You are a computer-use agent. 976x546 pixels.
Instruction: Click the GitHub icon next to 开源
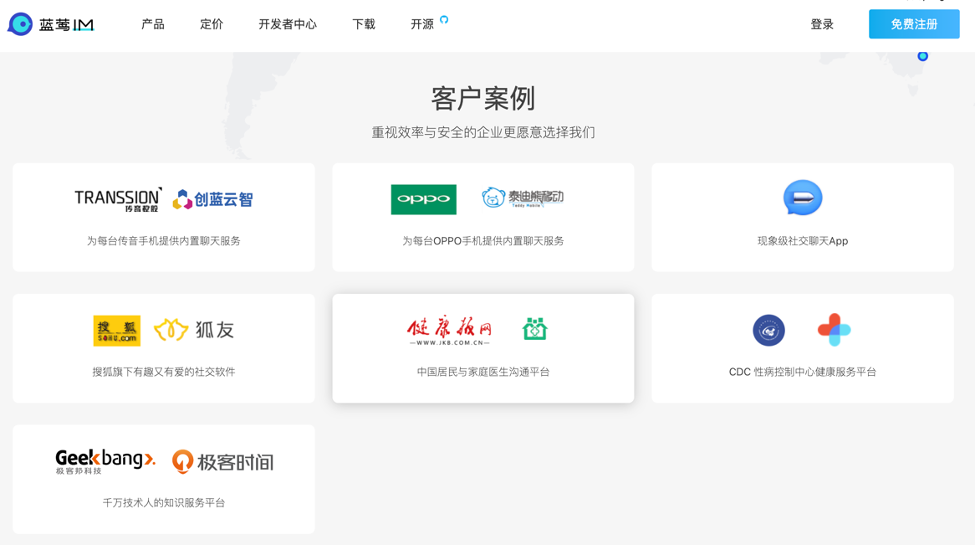point(444,20)
